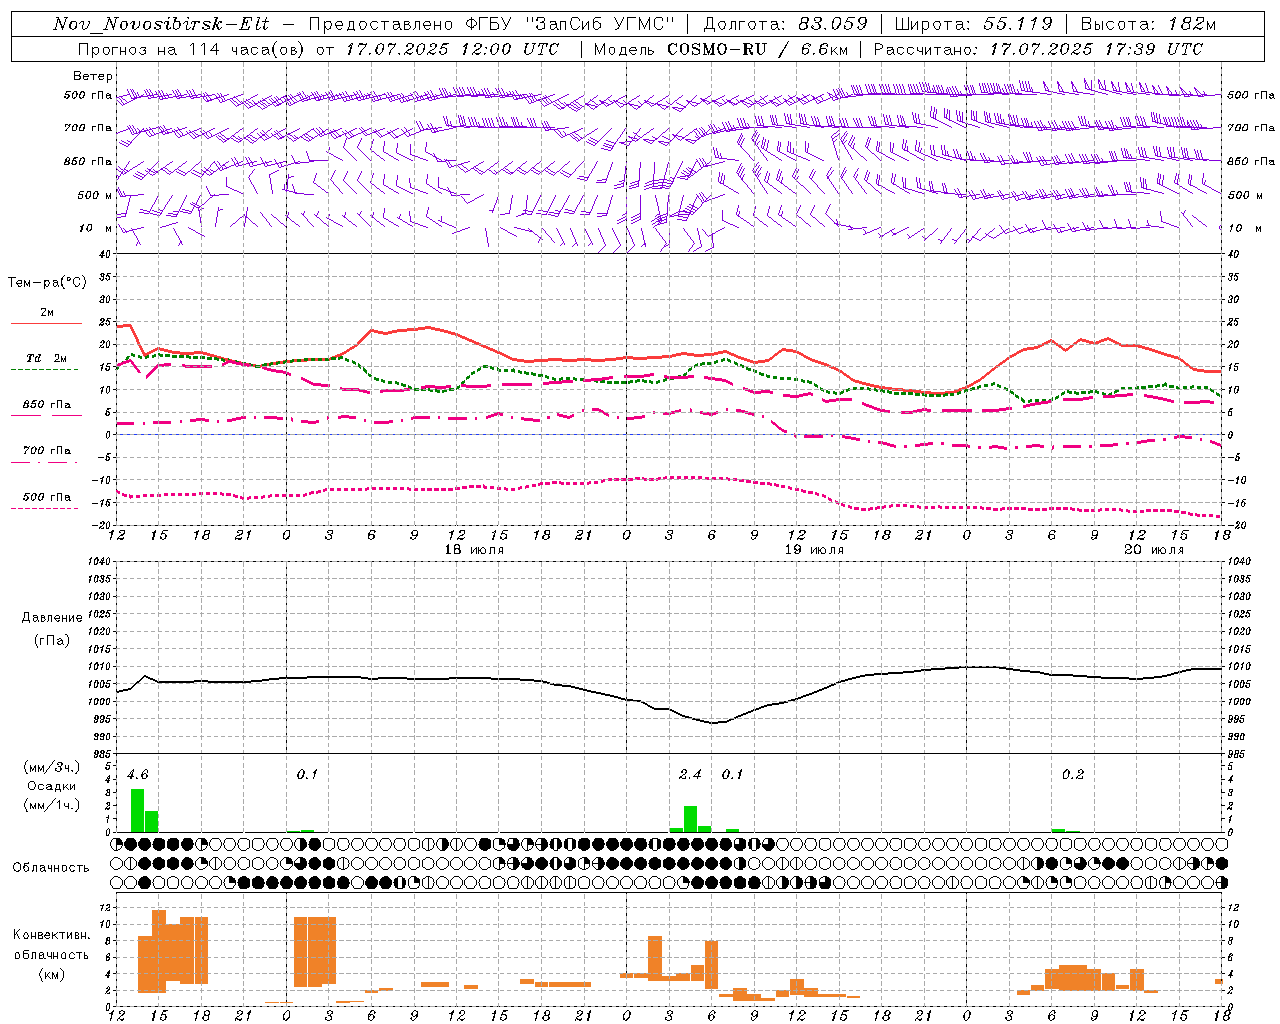The height and width of the screenshot is (1024, 1280).
Task: Click the green precipitation bar under 2.4
Action: tap(690, 819)
